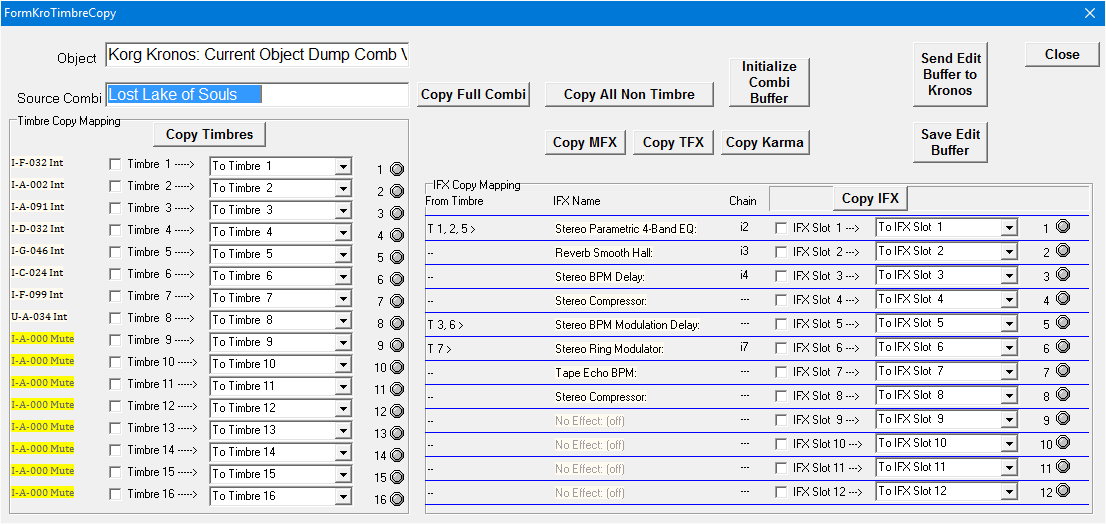The image size is (1106, 524).
Task: Click the Object text field
Action: tap(257, 54)
